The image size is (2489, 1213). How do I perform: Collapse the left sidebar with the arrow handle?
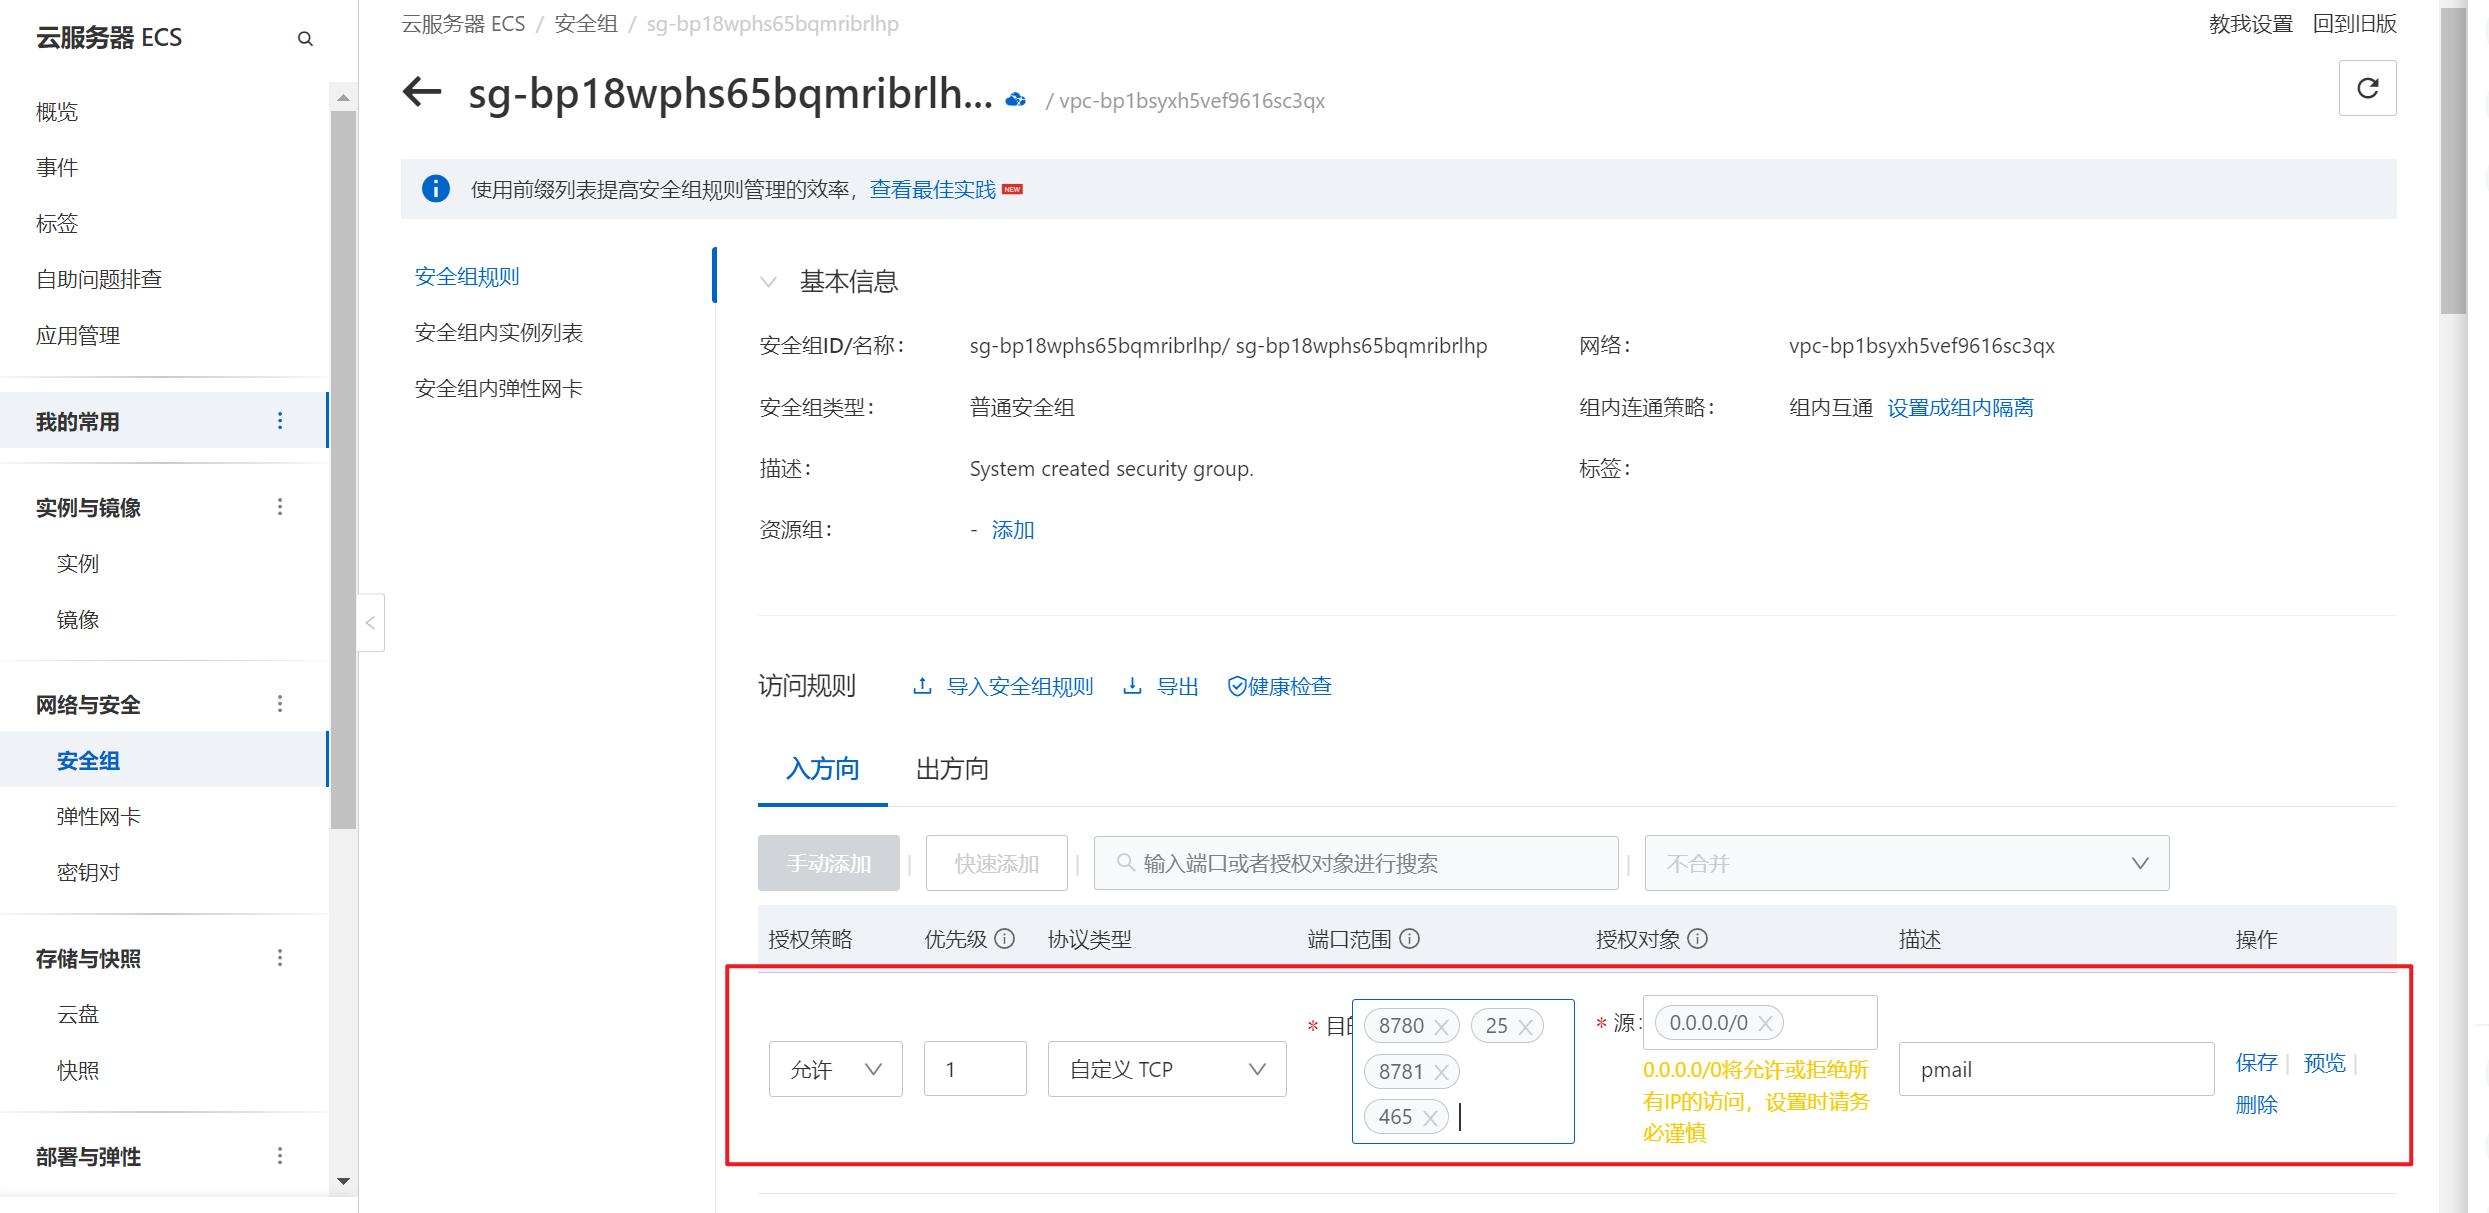[370, 623]
